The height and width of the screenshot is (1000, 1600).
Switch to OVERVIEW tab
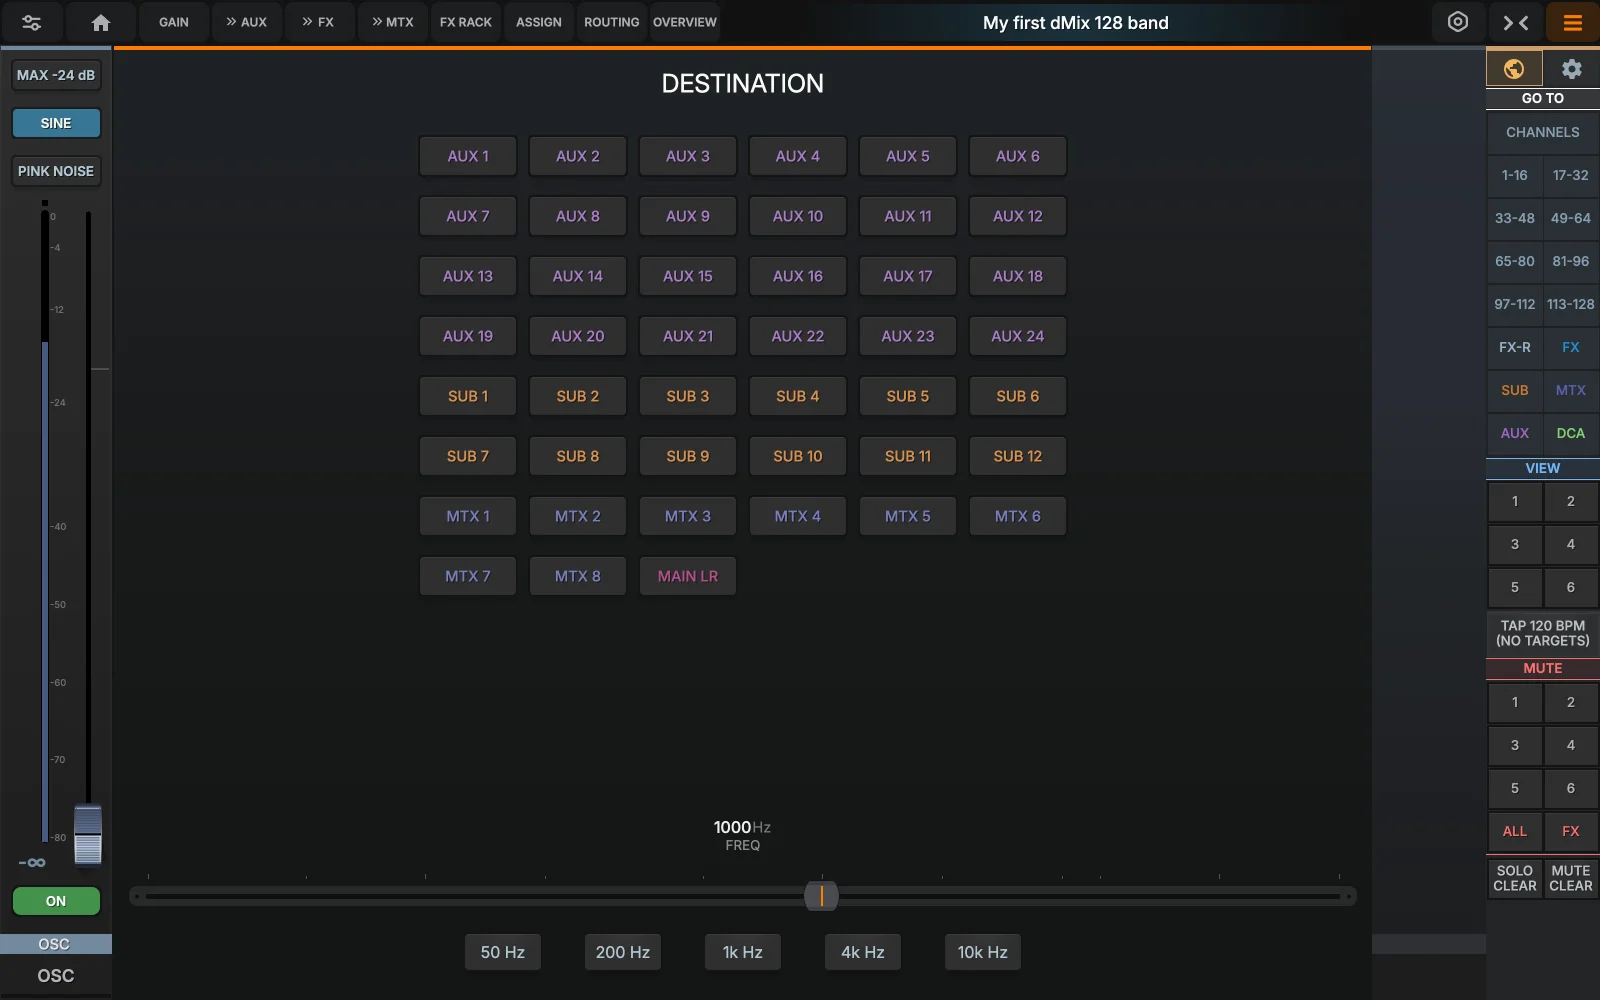[685, 22]
